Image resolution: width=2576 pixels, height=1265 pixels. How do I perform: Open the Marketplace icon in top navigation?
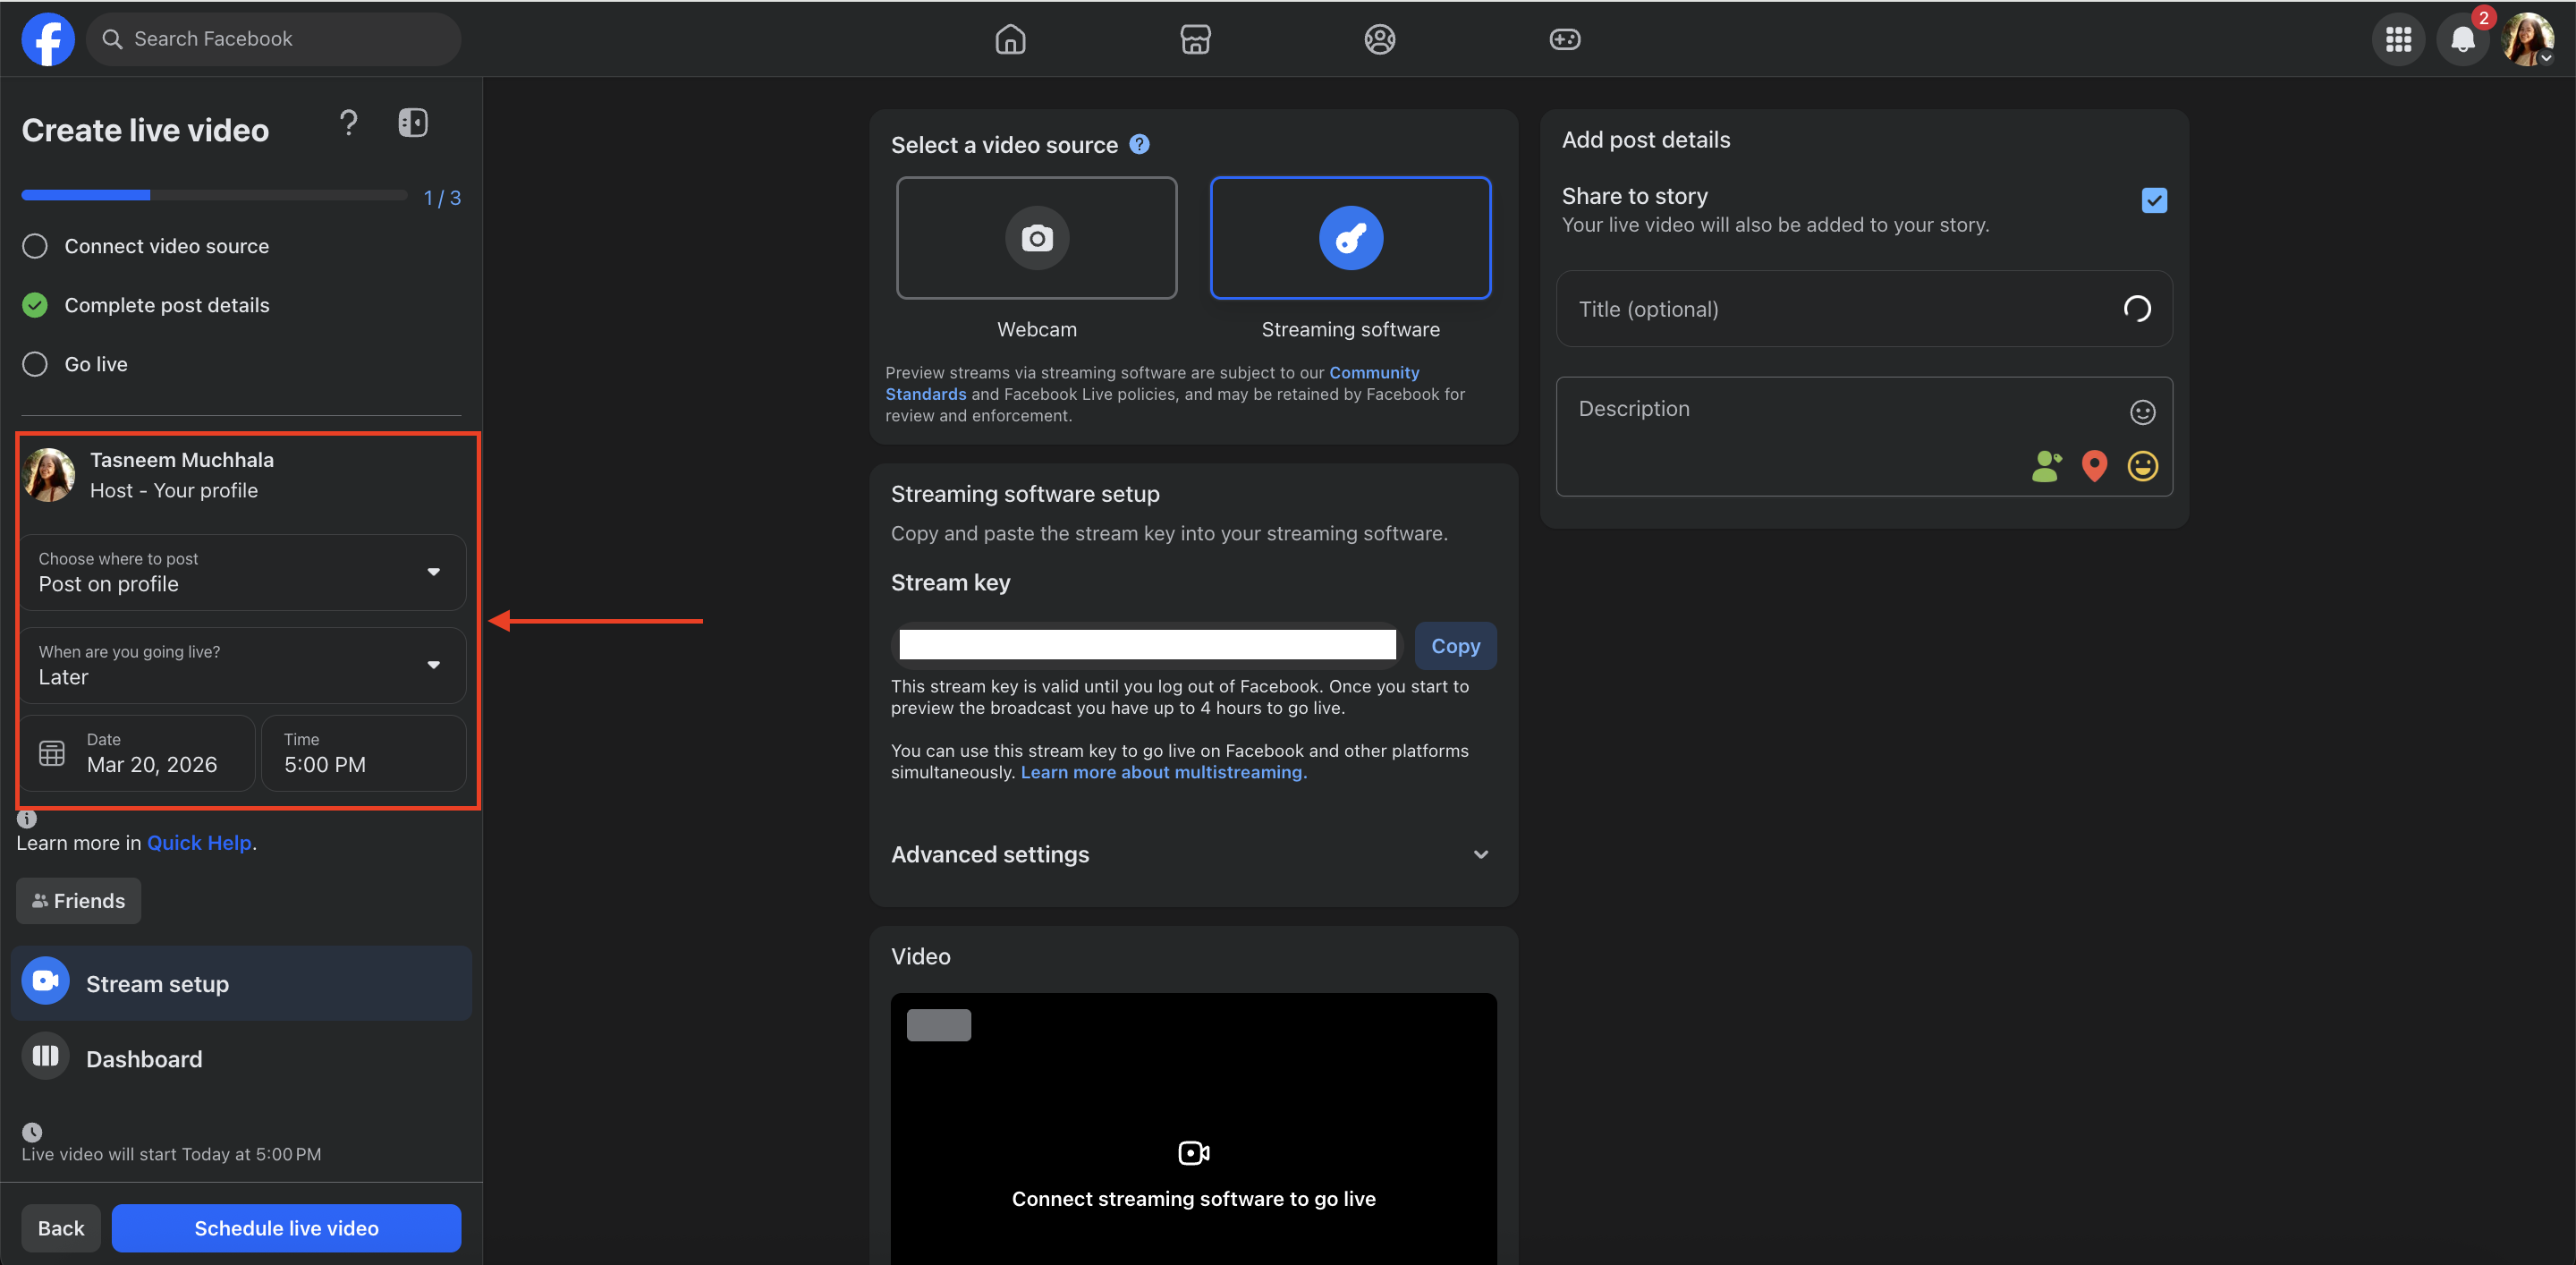pyautogui.click(x=1195, y=39)
